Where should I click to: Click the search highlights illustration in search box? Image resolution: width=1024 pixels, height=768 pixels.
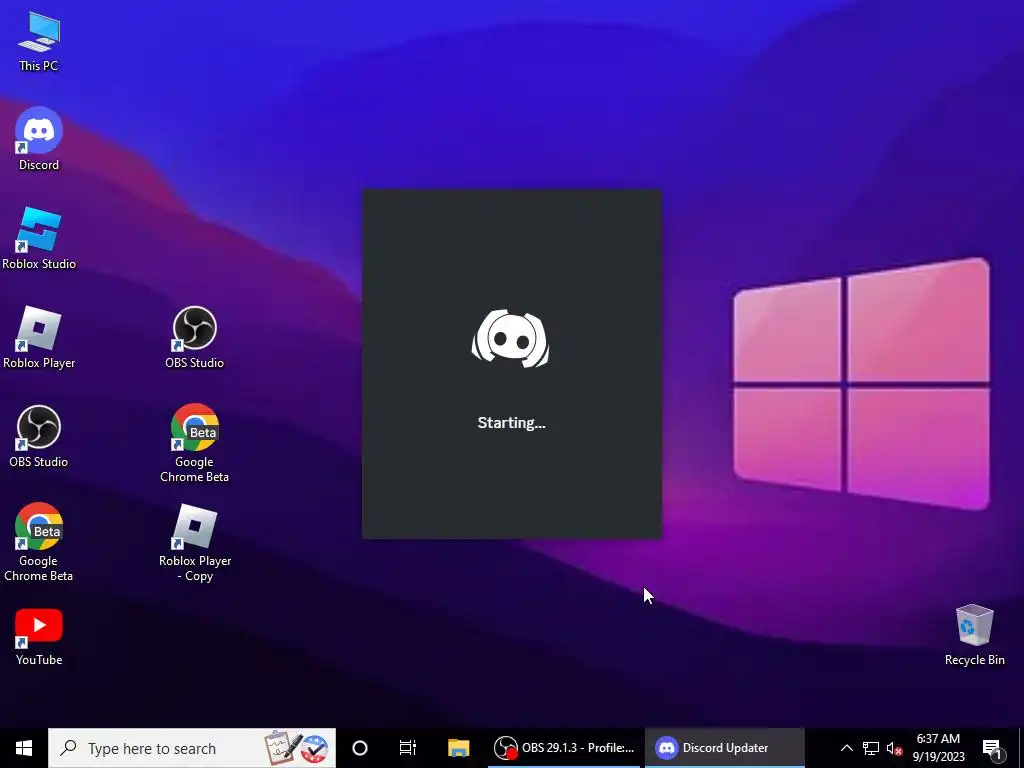296,748
